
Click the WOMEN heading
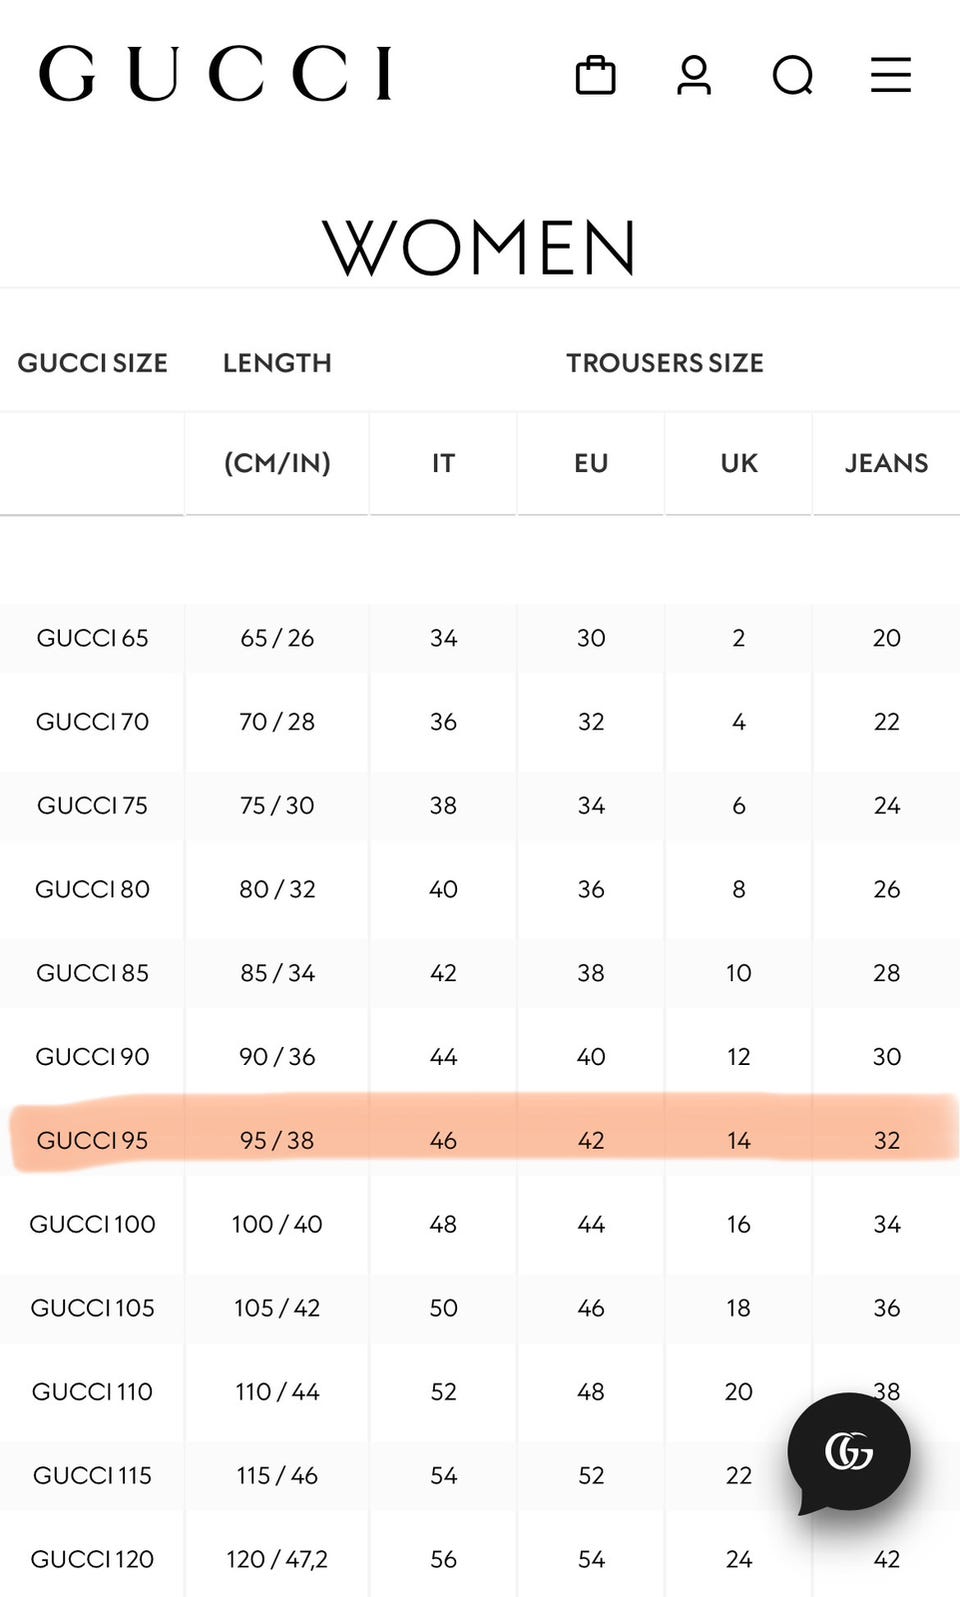pyautogui.click(x=479, y=247)
